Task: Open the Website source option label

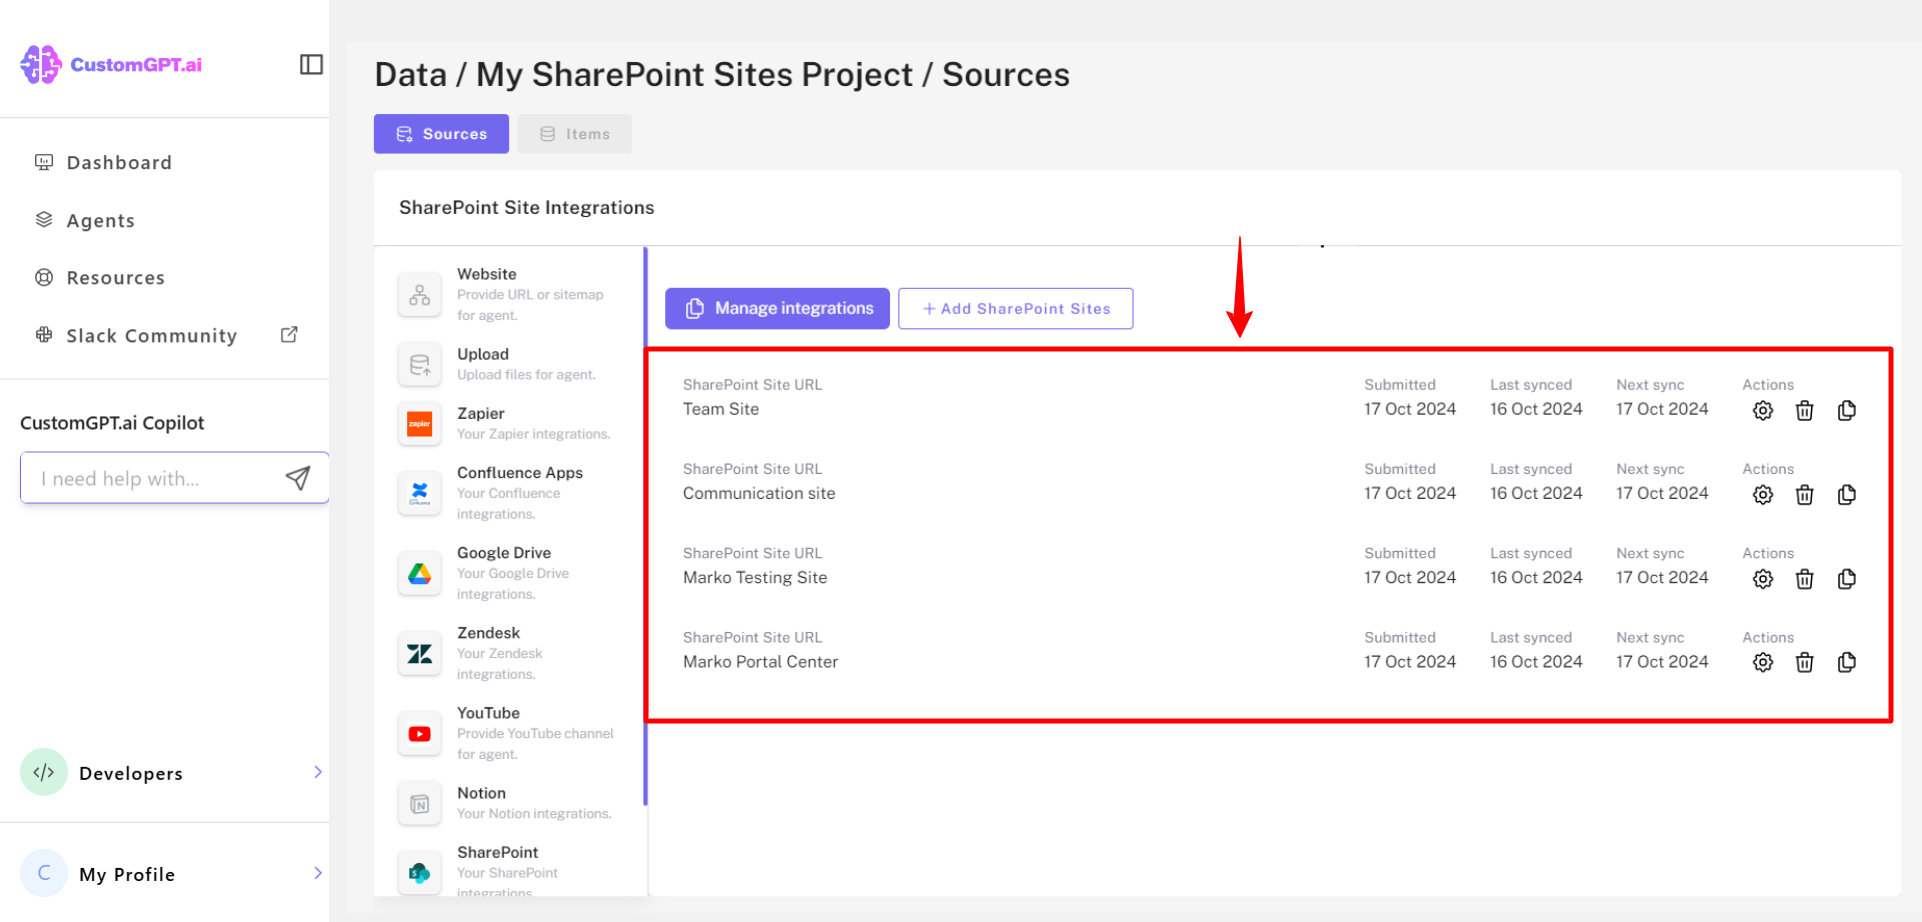Action: click(x=487, y=274)
